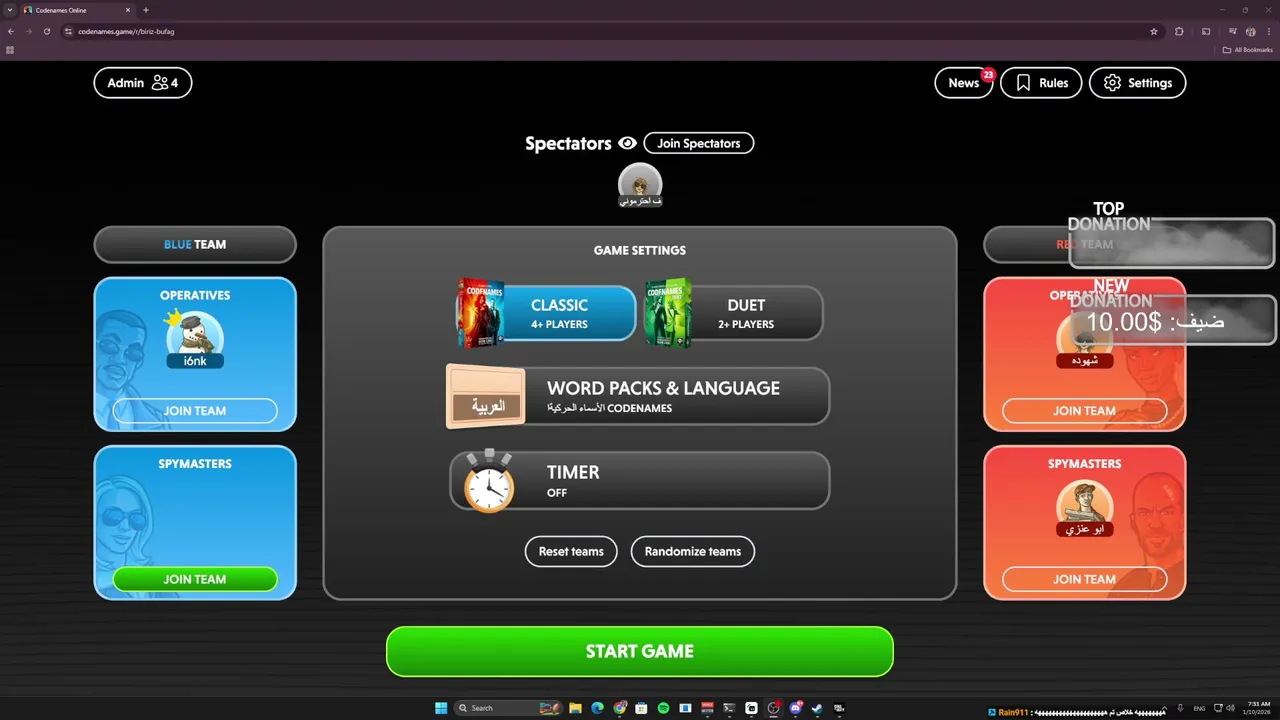Reload the page
The width and height of the screenshot is (1280, 720).
pos(46,31)
